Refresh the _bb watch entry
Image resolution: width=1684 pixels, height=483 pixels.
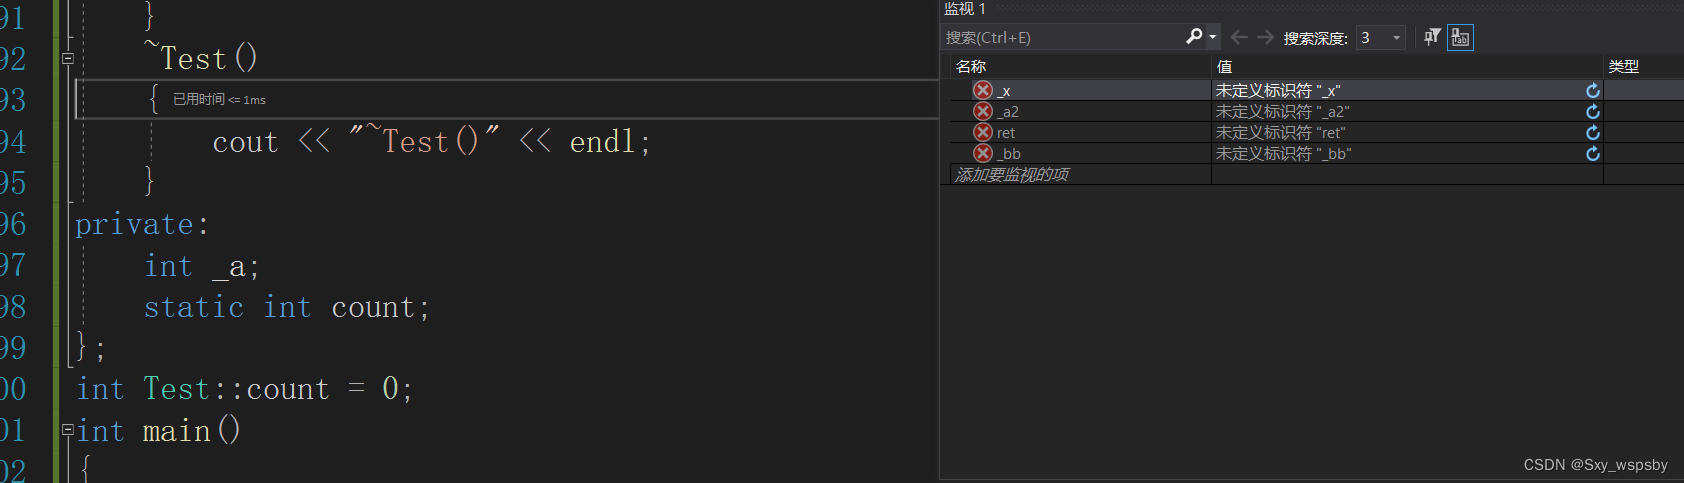point(1593,153)
